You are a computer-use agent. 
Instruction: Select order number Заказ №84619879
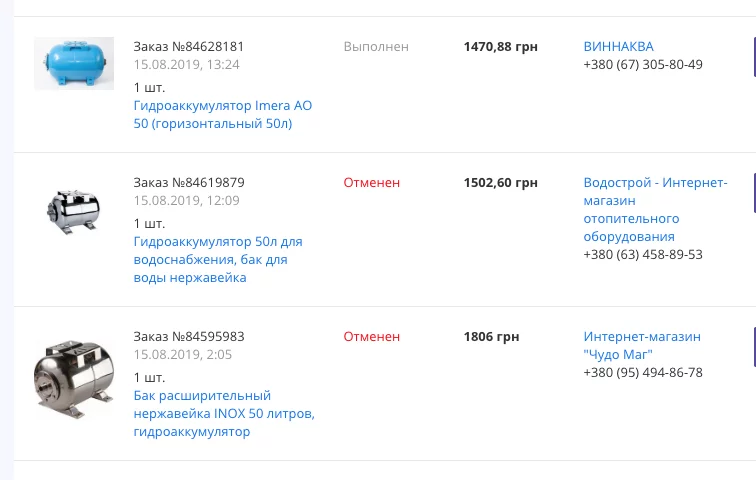pos(189,182)
